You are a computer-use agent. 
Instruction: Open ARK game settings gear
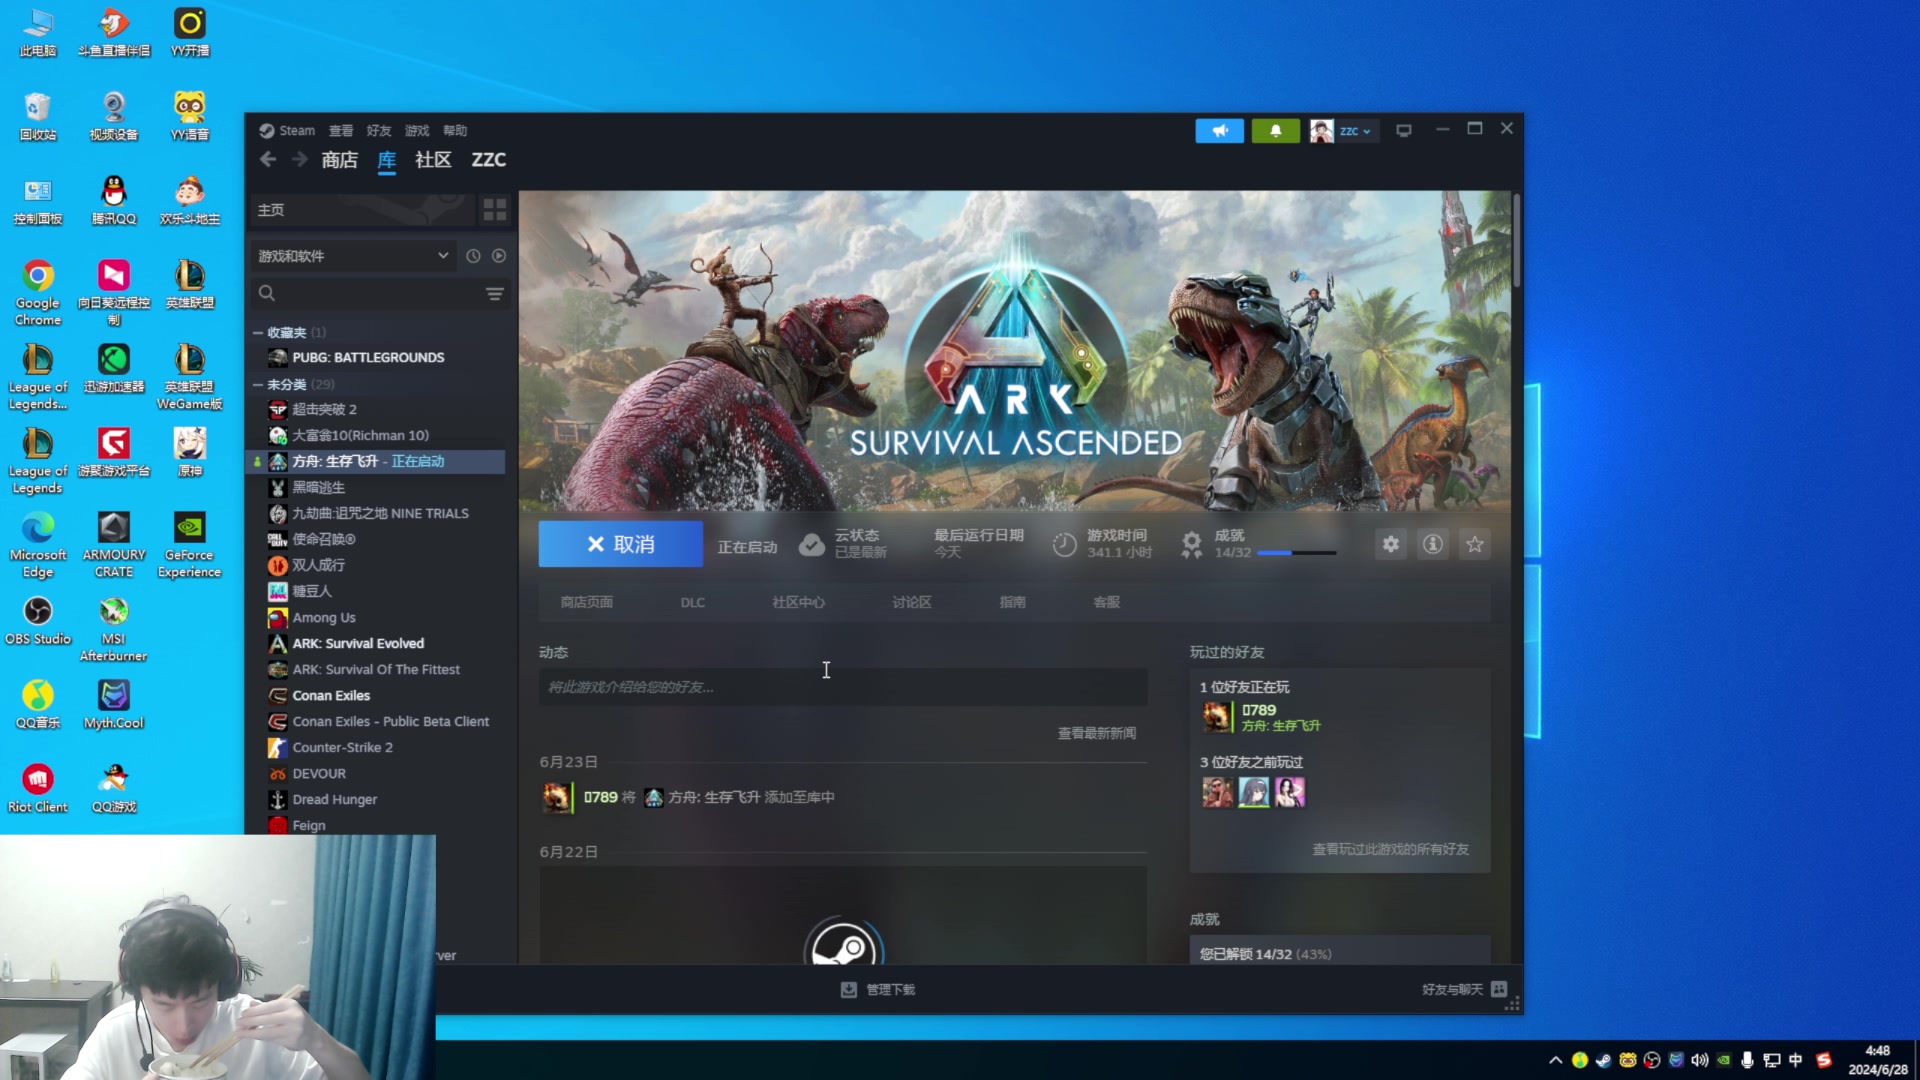tap(1391, 544)
